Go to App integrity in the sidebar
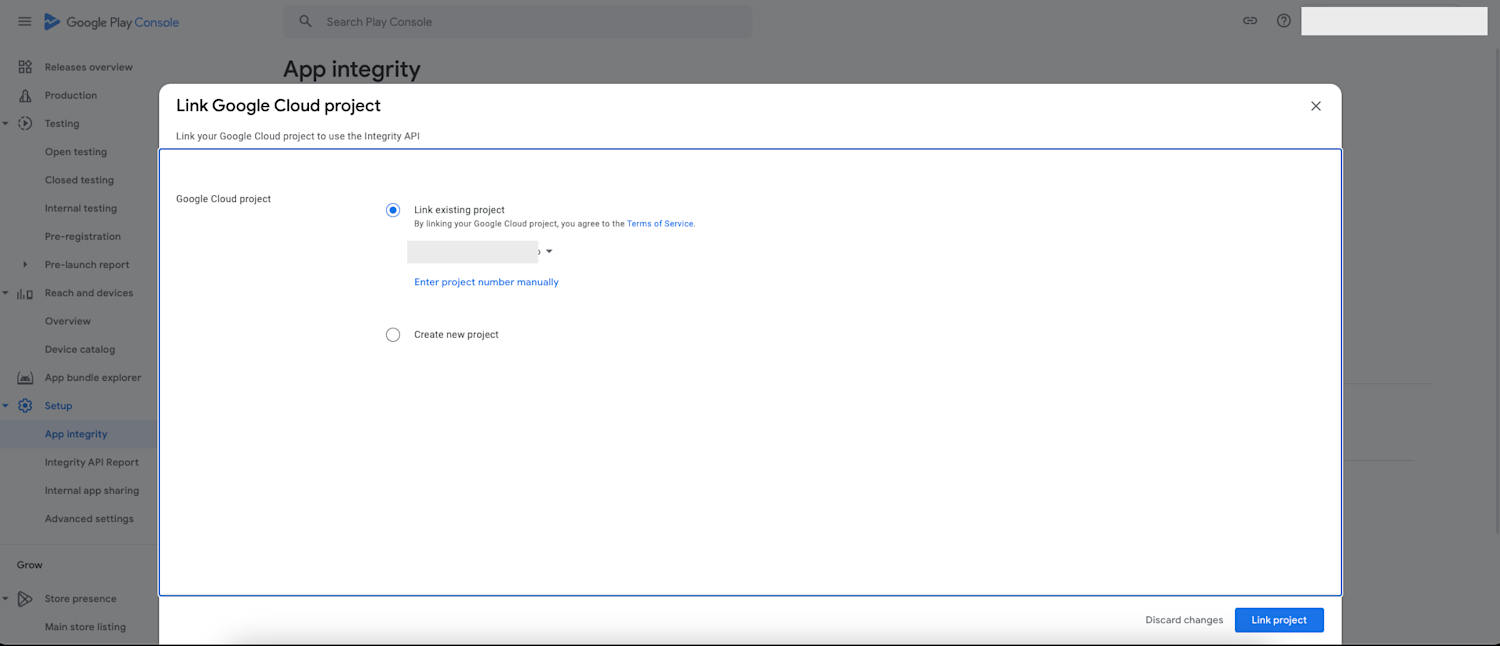The width and height of the screenshot is (1500, 646). tap(76, 433)
